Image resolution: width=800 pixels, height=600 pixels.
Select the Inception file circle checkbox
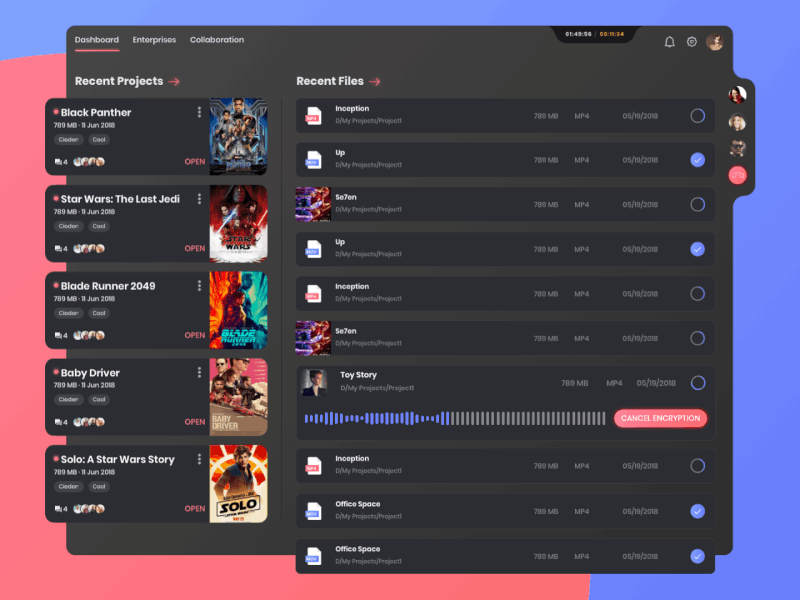pyautogui.click(x=697, y=115)
